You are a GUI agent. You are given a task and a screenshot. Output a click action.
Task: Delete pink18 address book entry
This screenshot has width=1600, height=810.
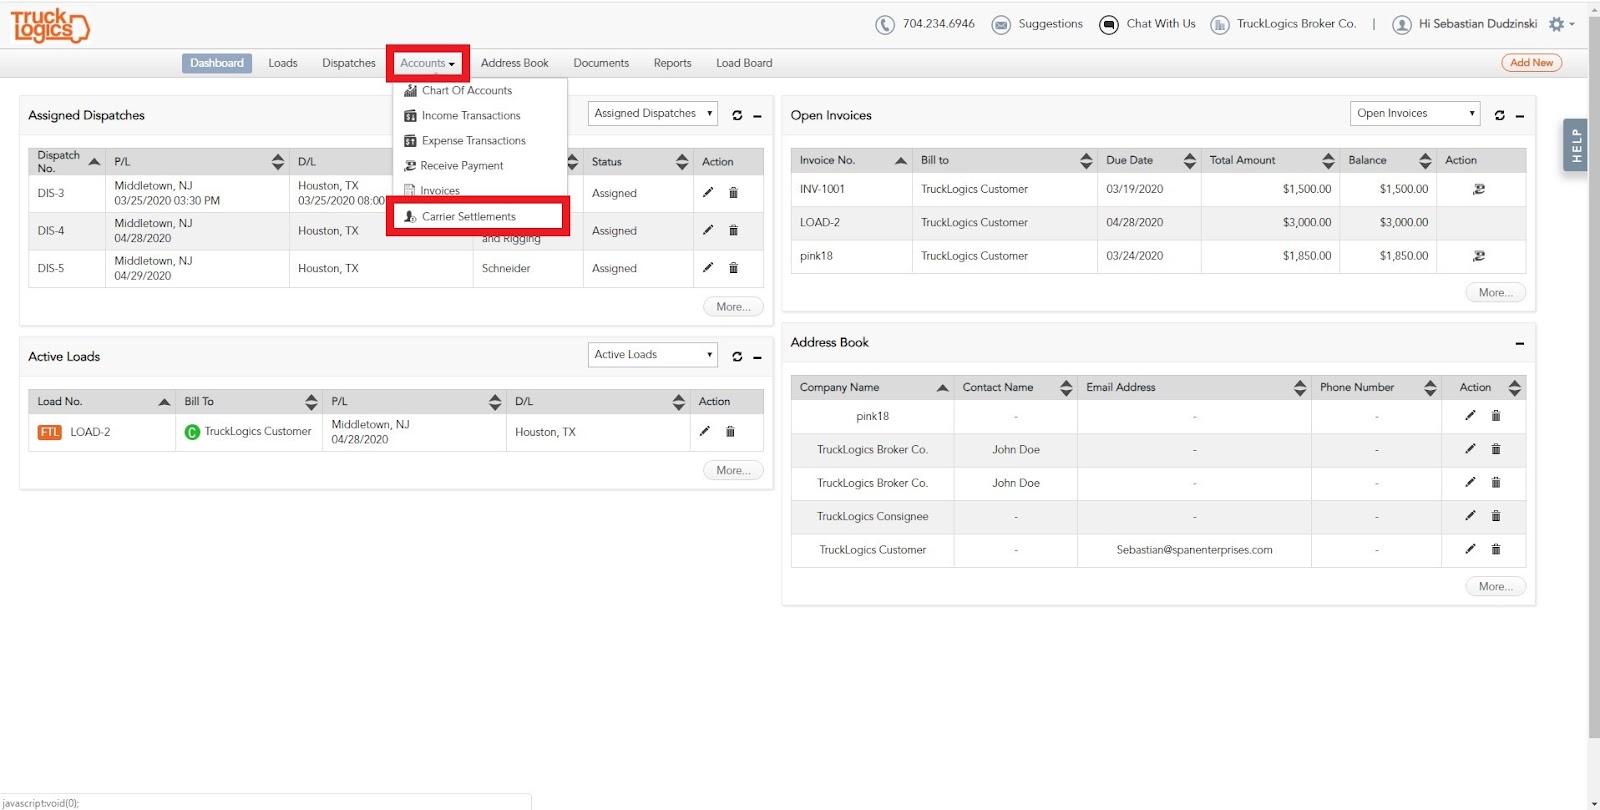(1496, 416)
